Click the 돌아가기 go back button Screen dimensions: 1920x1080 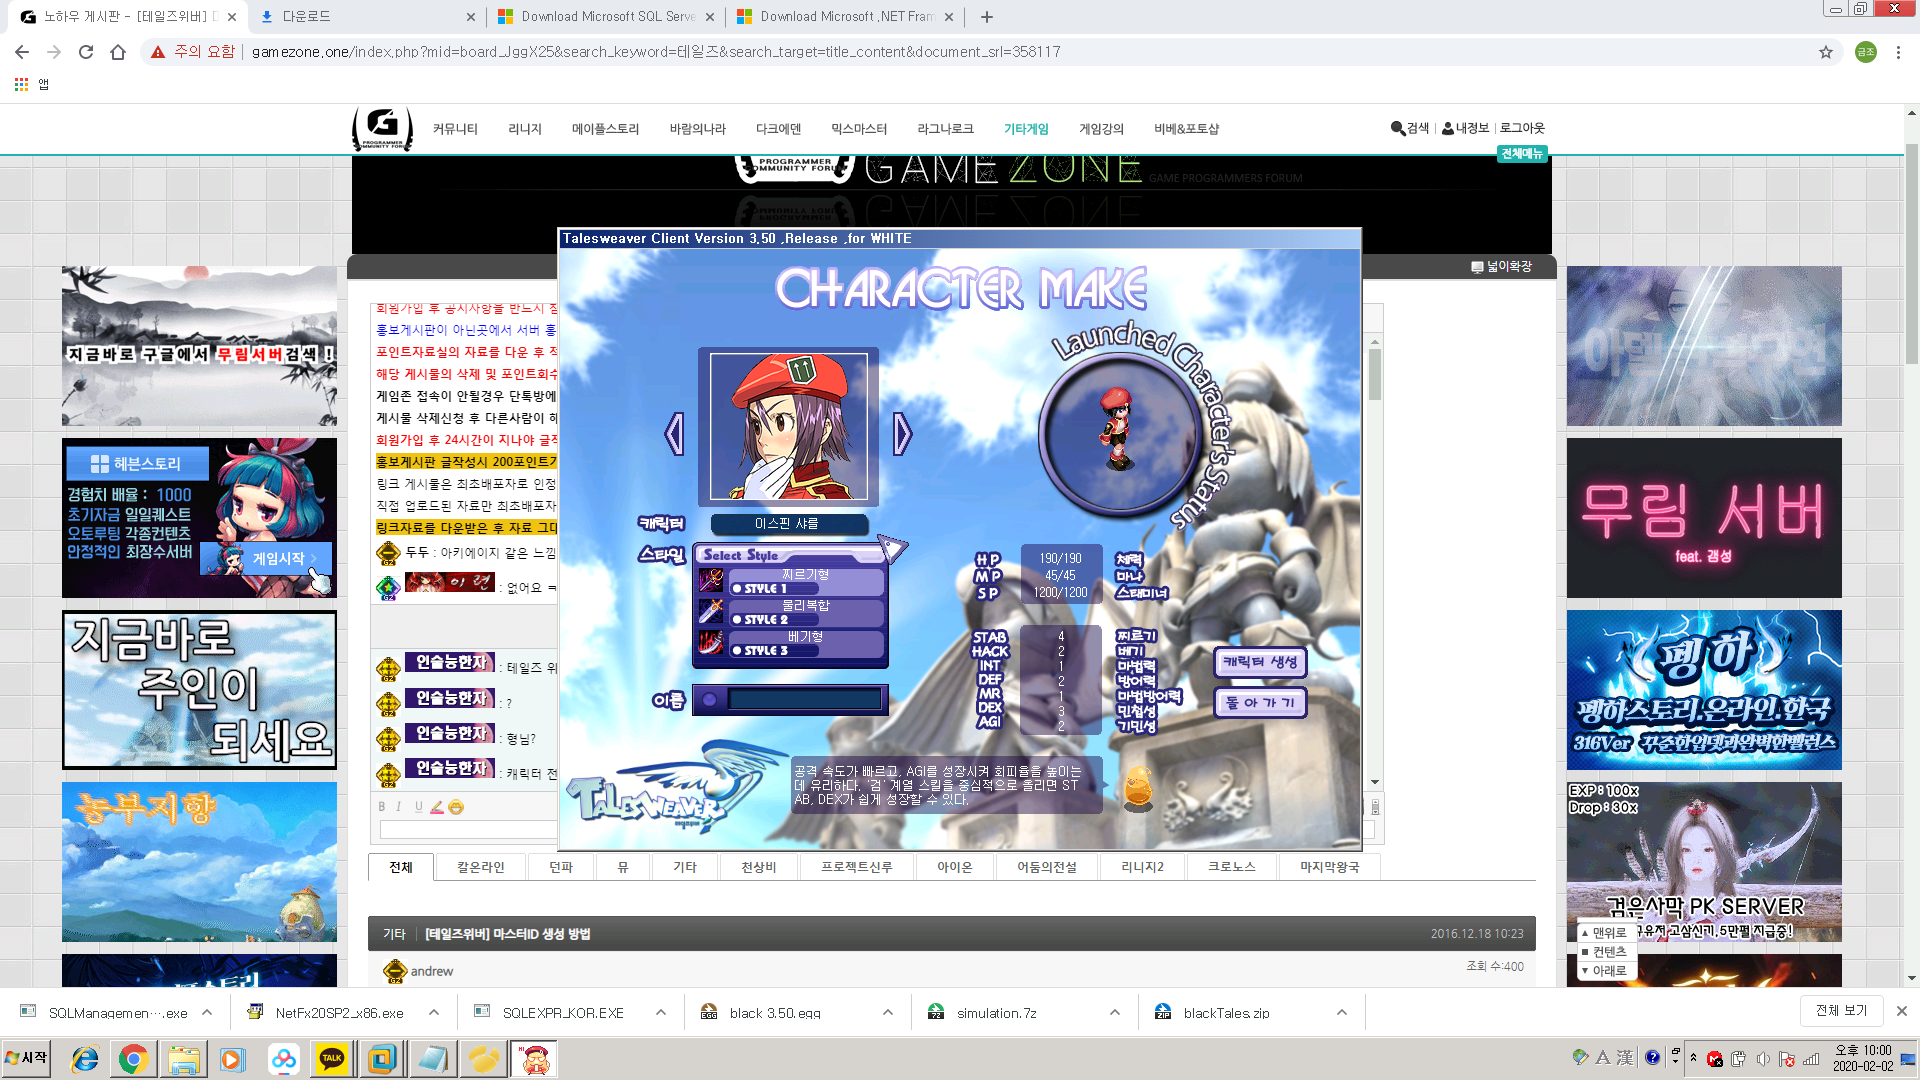coord(1260,703)
